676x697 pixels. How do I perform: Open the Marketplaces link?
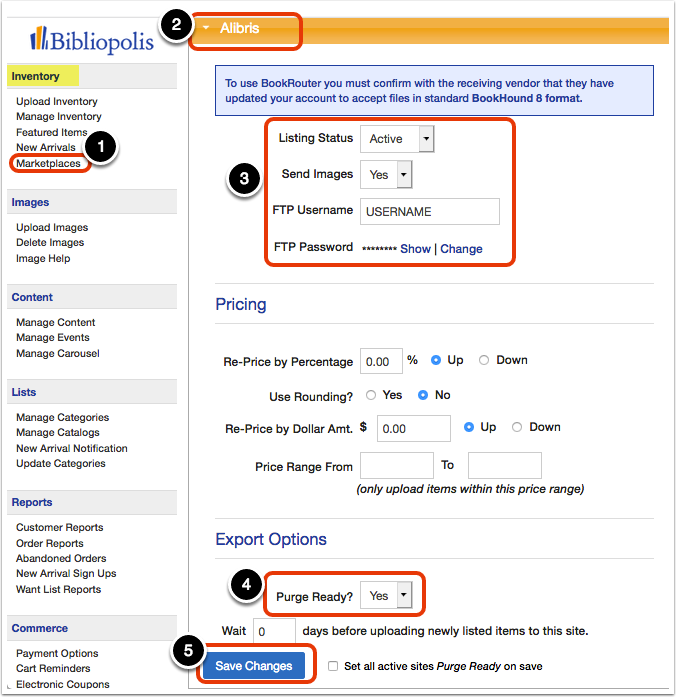coord(48,164)
